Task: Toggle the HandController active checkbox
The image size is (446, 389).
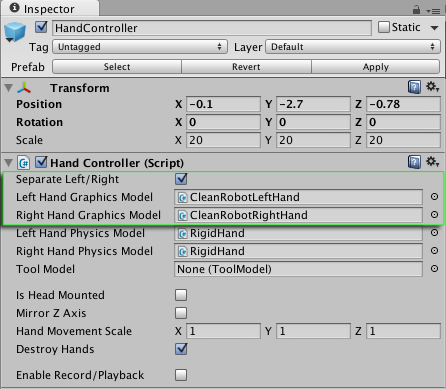Action: pos(41,27)
